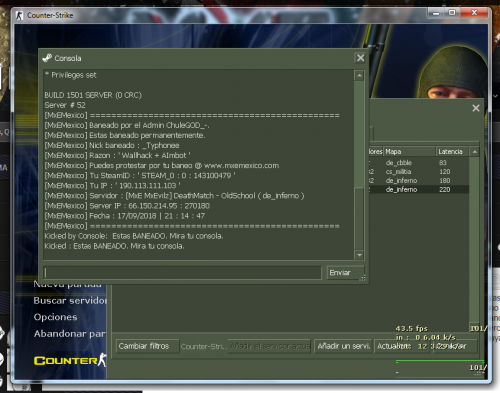Click the console scroll down arrow
Viewport: 500px width, 393px height.
(359, 255)
